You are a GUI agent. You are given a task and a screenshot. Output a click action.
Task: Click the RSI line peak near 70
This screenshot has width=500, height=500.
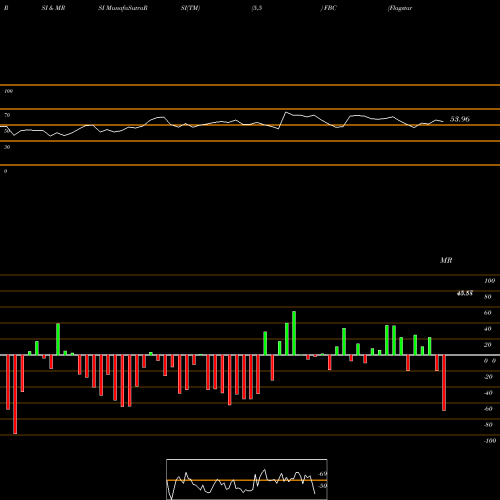coord(286,112)
